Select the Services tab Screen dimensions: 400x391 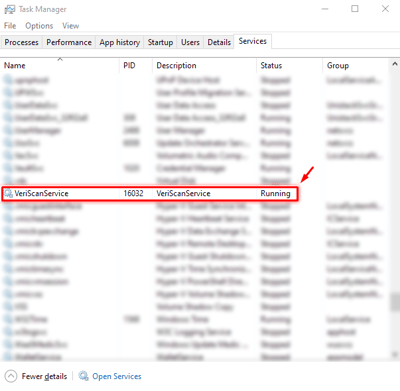coord(252,41)
